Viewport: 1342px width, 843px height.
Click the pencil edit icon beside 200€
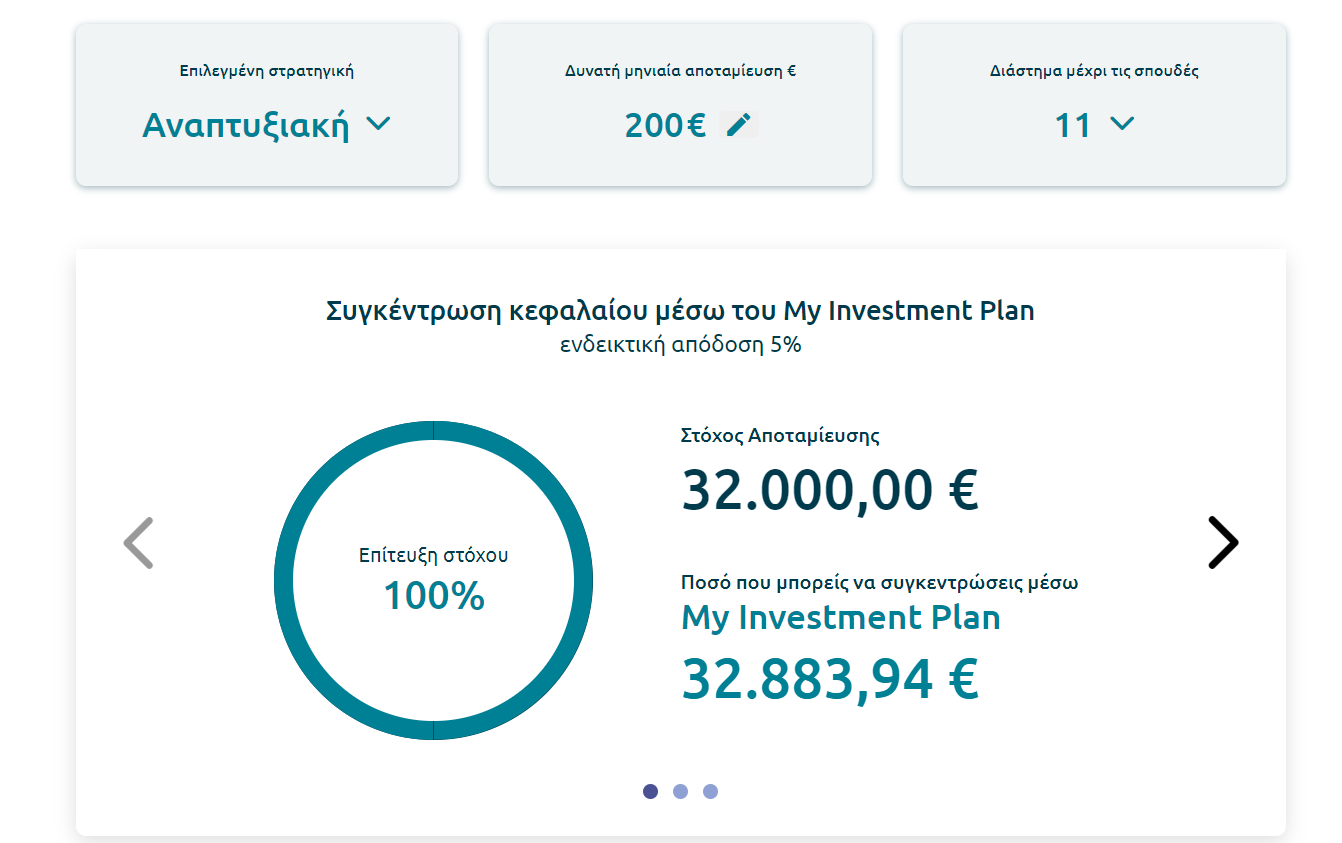pos(738,125)
